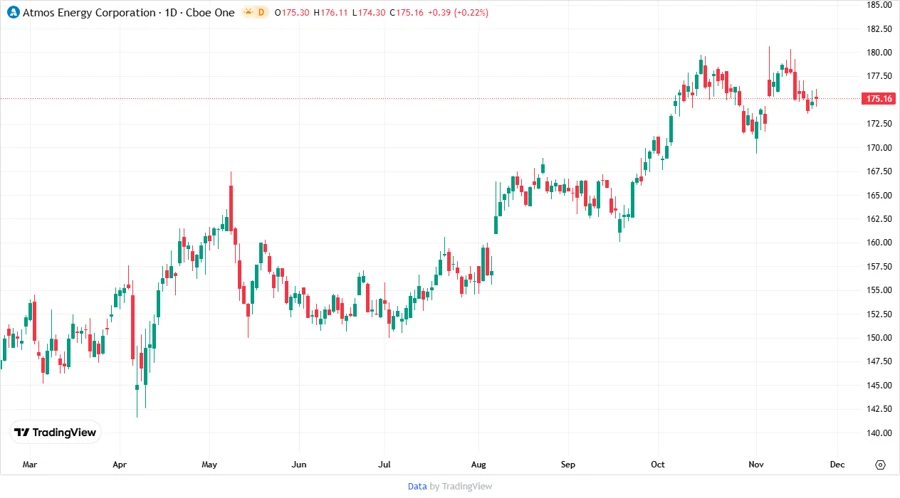Click the orange D delayed-data badge
The height and width of the screenshot is (498, 900).
pos(261,12)
